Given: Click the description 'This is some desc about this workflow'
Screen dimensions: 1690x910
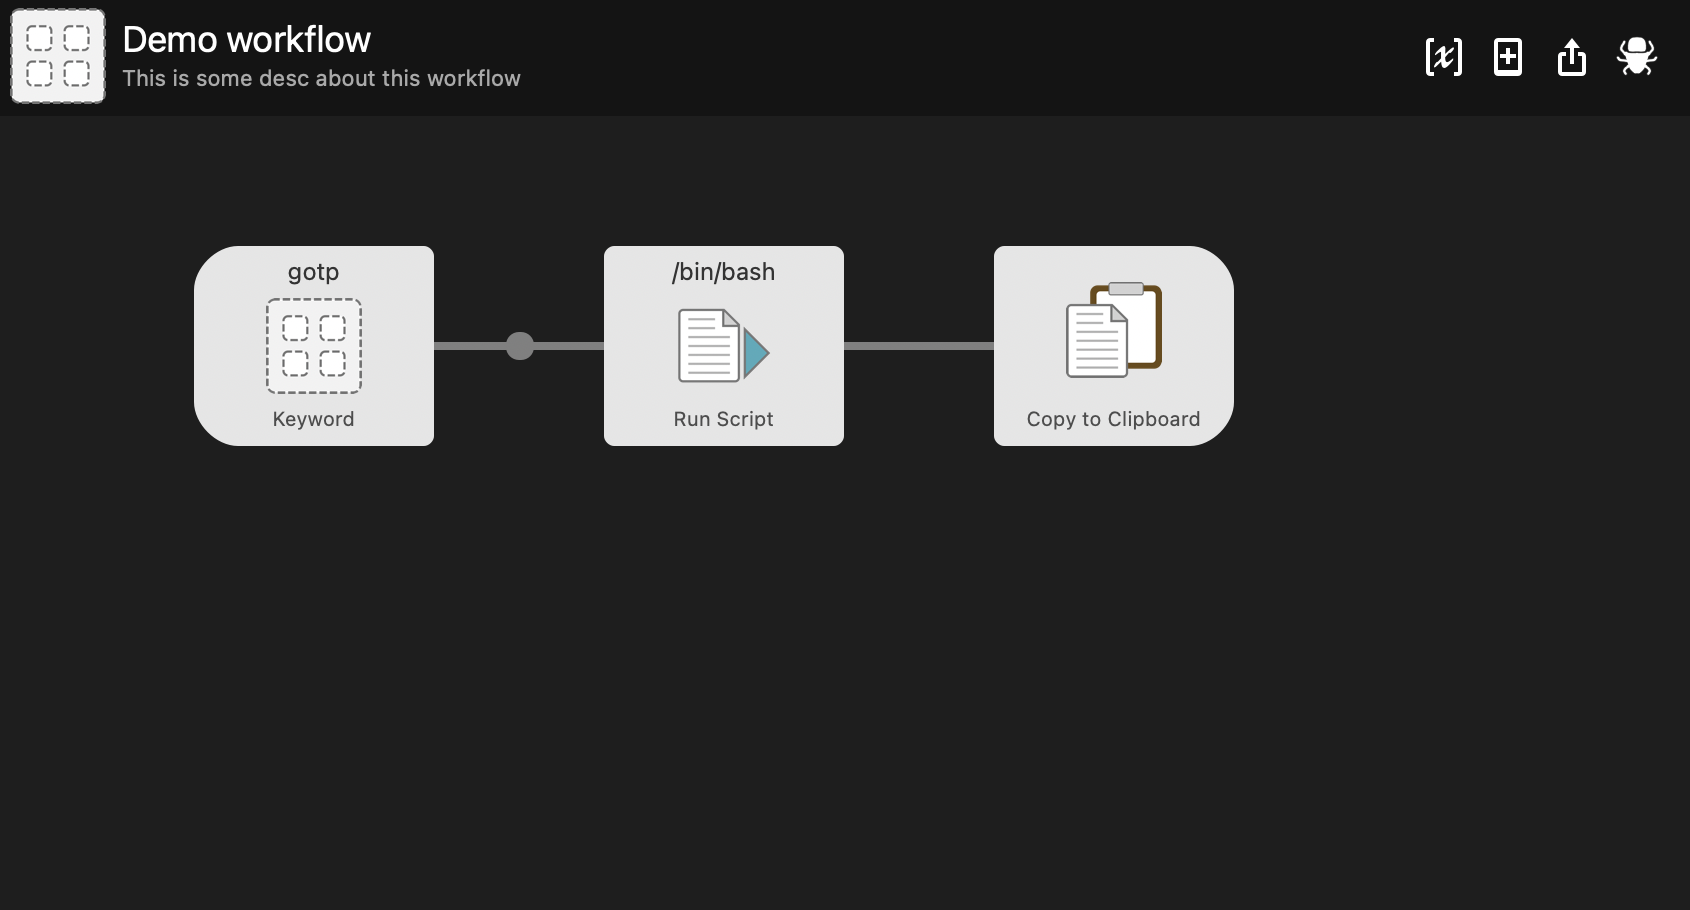Looking at the screenshot, I should (321, 78).
